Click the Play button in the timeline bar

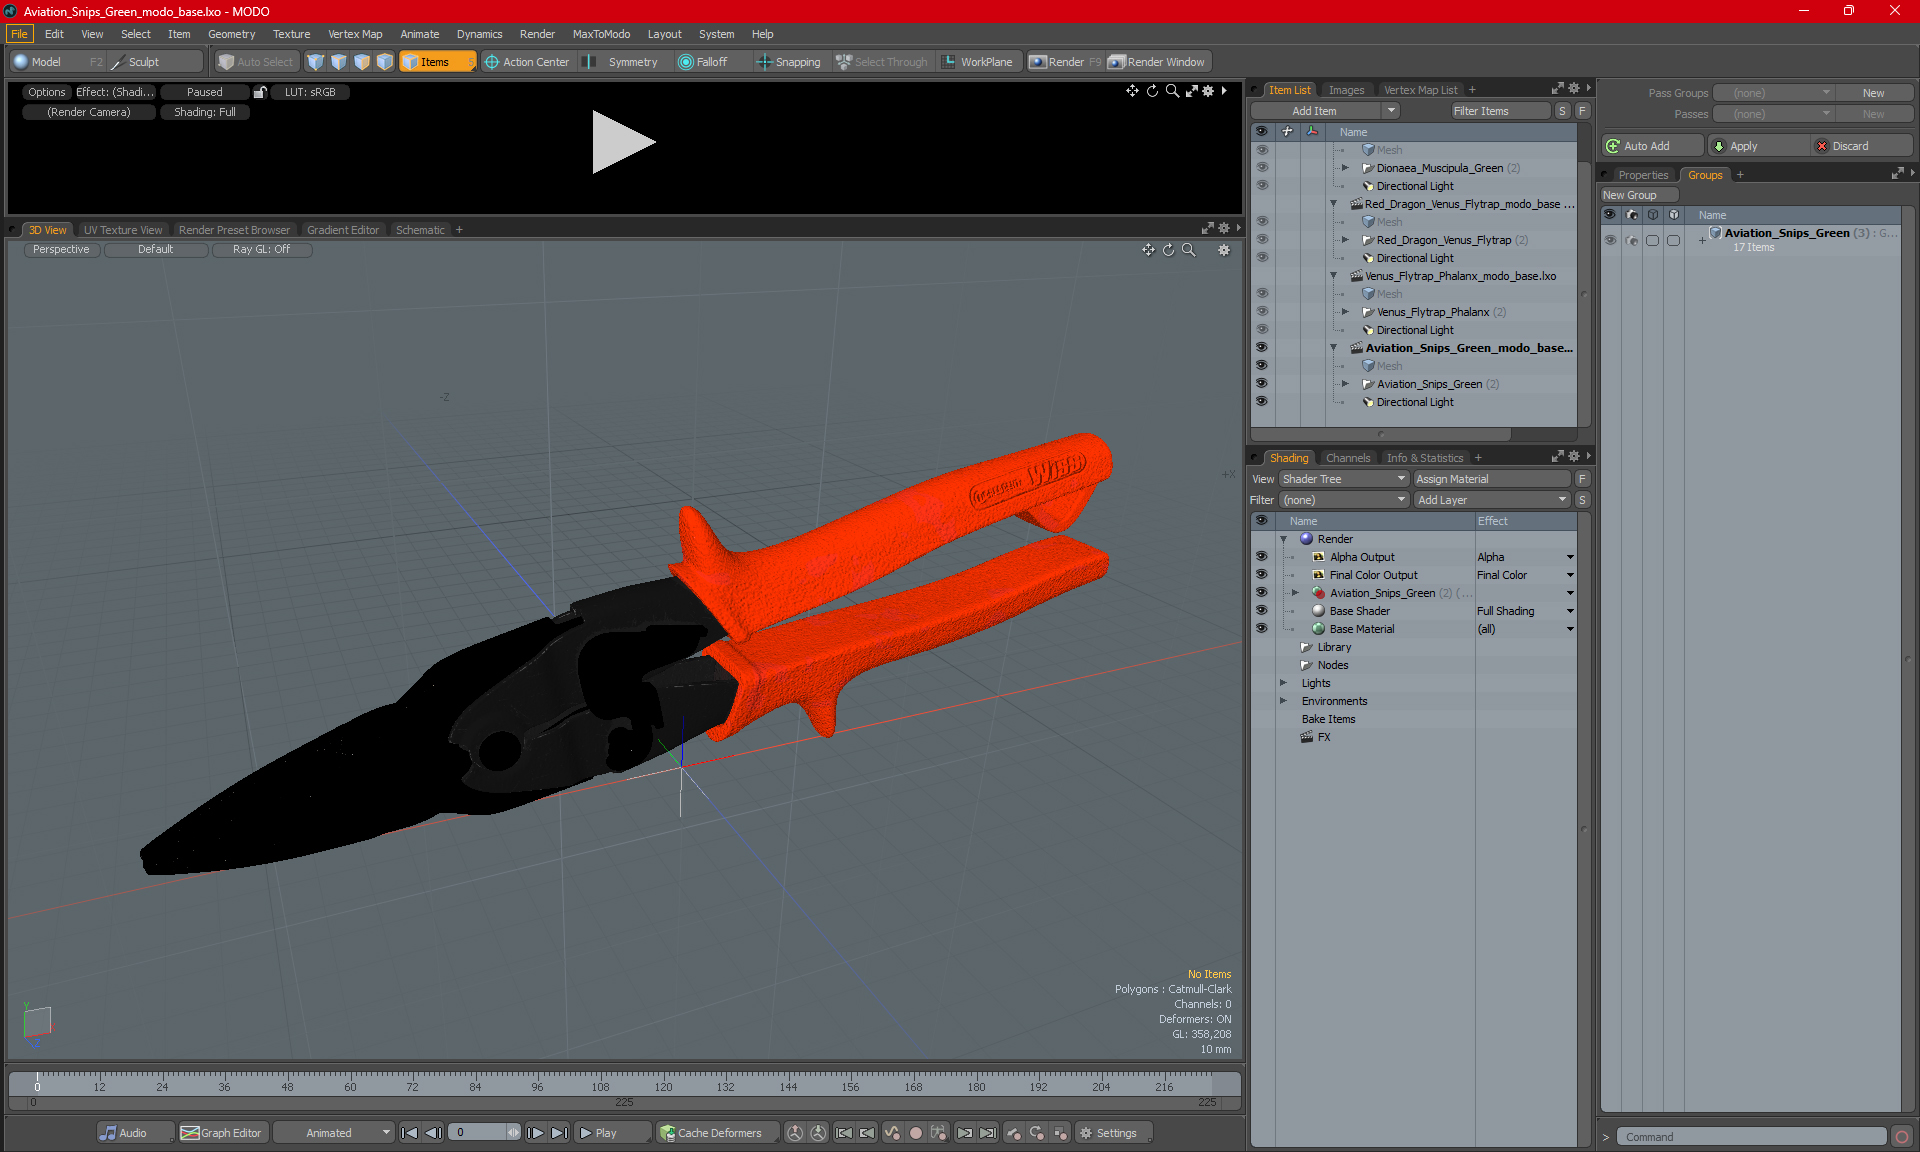tap(612, 1133)
